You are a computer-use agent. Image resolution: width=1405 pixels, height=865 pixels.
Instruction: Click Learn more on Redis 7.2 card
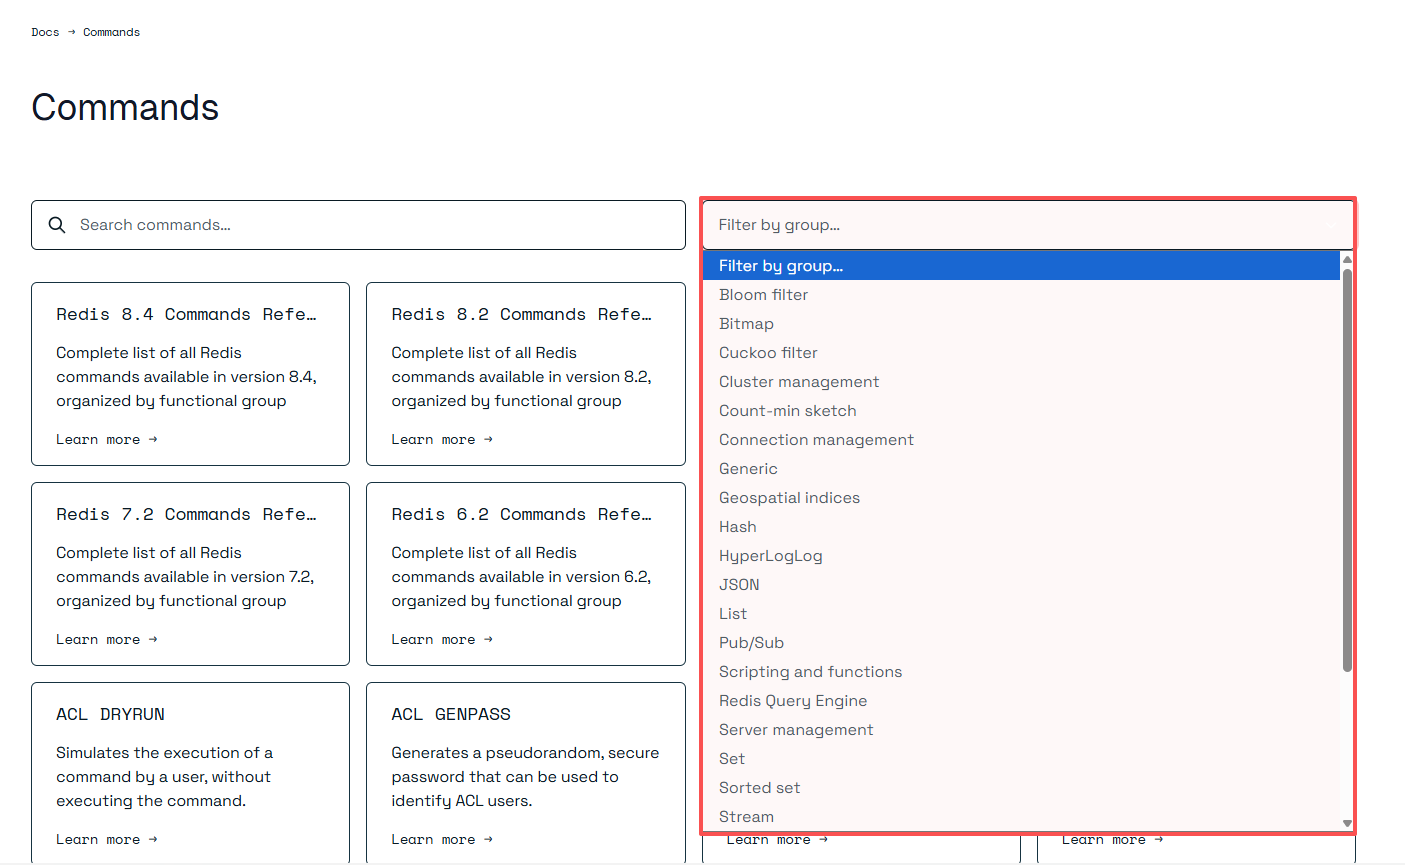[x=107, y=640]
